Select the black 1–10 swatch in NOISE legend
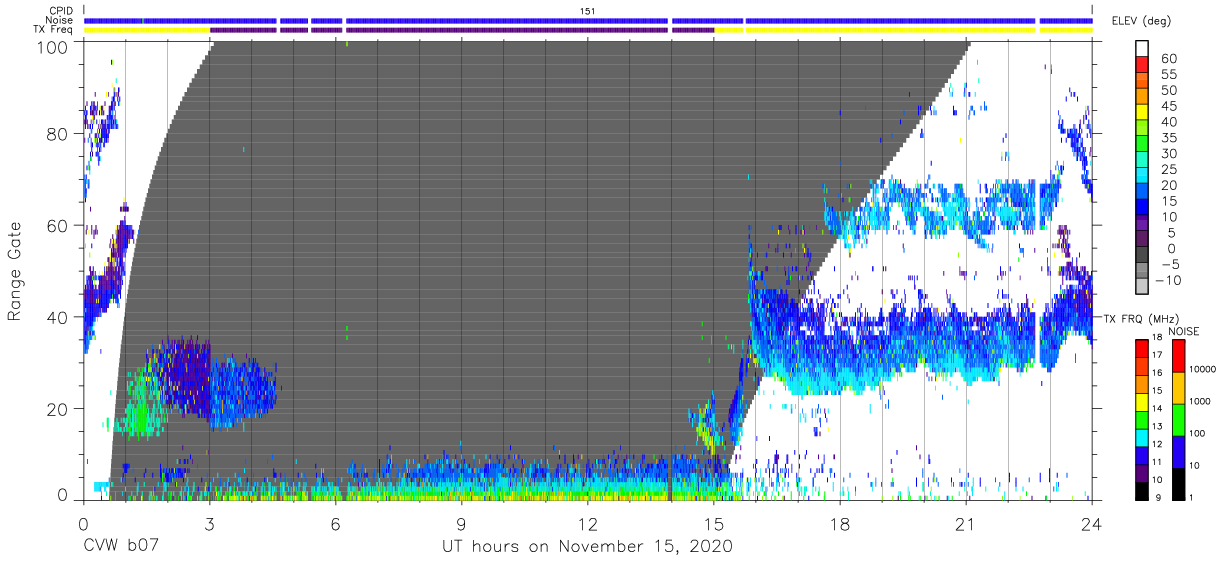This screenshot has height=567, width=1228. pyautogui.click(x=1179, y=483)
